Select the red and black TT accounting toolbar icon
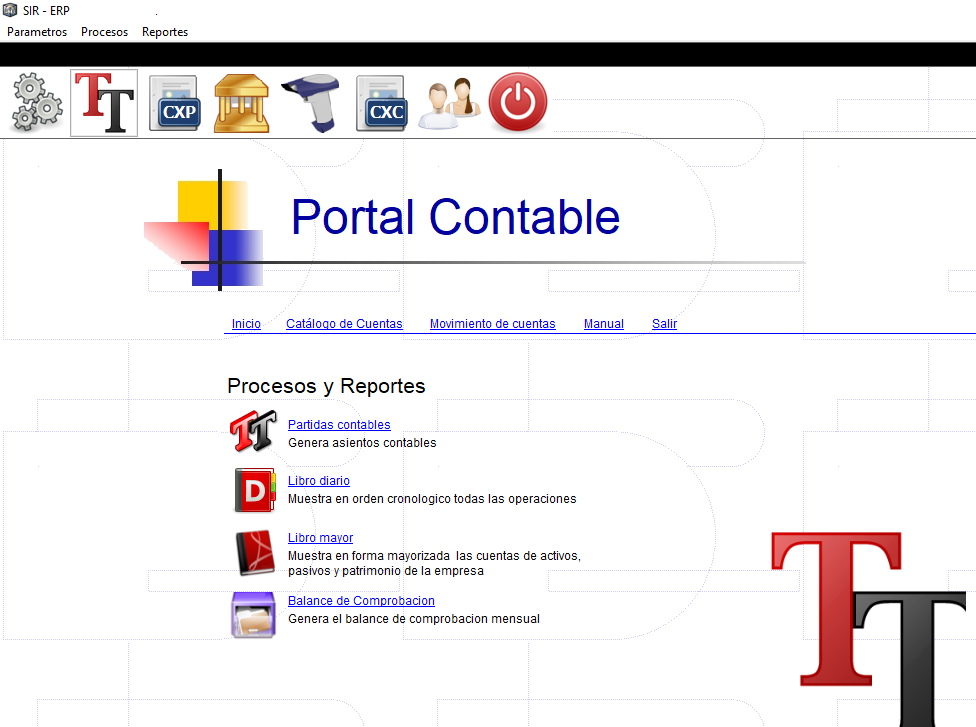The height and width of the screenshot is (727, 976). pos(104,103)
